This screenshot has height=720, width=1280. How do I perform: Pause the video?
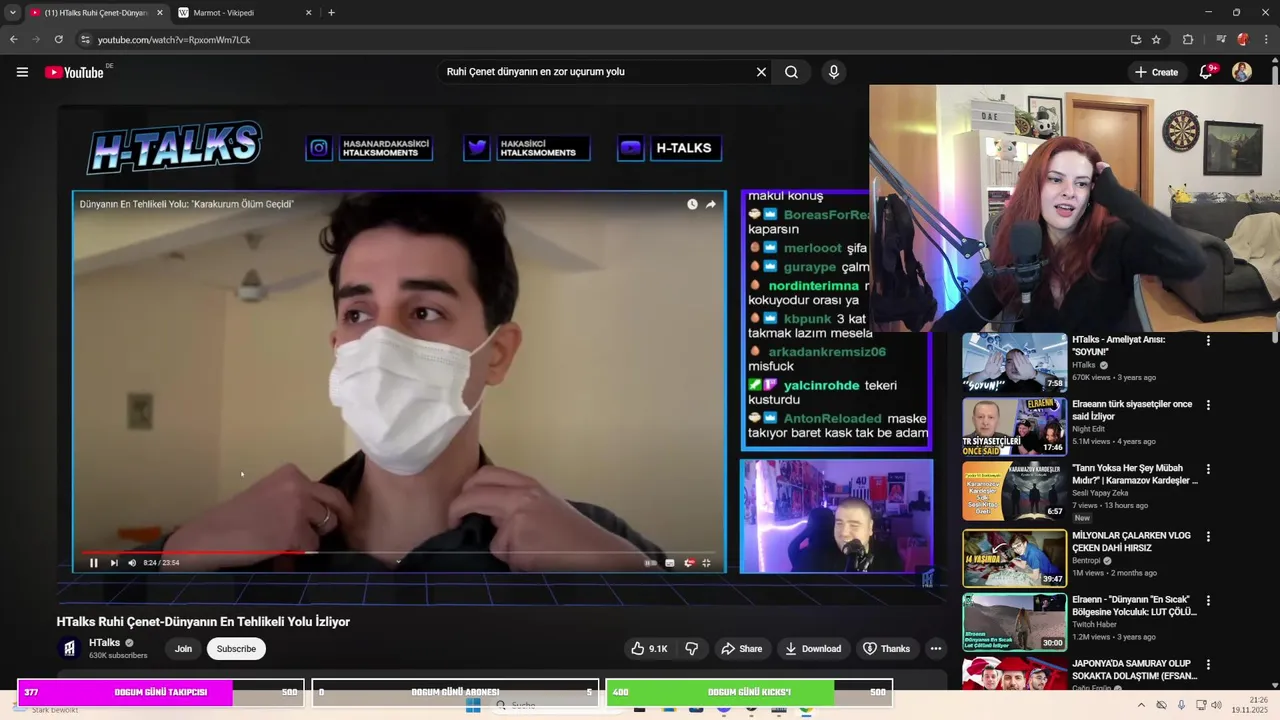click(94, 563)
